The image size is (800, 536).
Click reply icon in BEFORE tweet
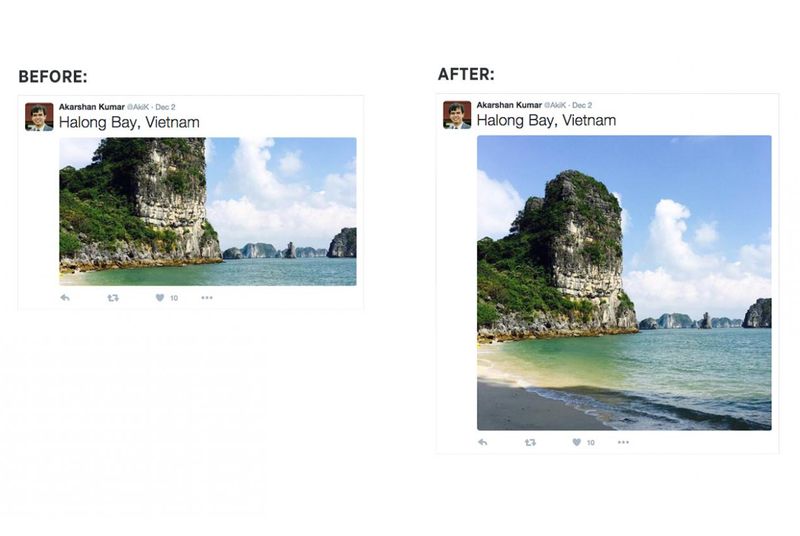tap(65, 298)
